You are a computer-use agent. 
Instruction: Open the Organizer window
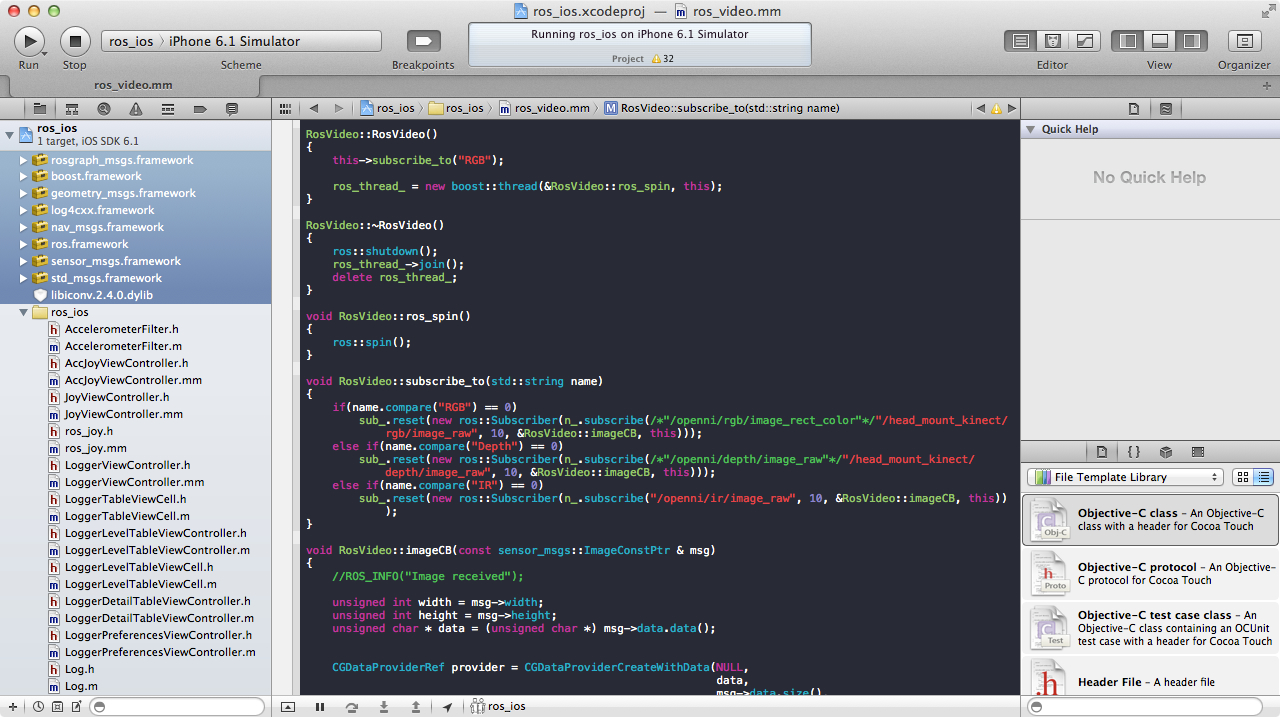coord(1244,41)
